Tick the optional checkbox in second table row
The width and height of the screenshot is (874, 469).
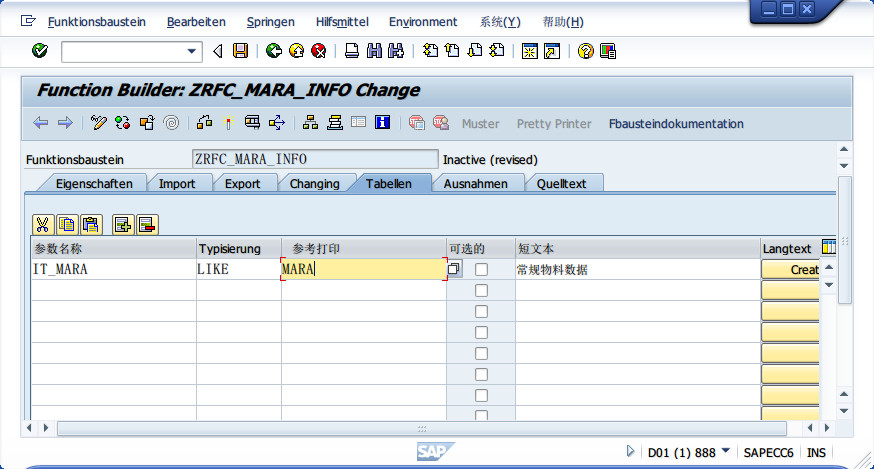[x=481, y=291]
